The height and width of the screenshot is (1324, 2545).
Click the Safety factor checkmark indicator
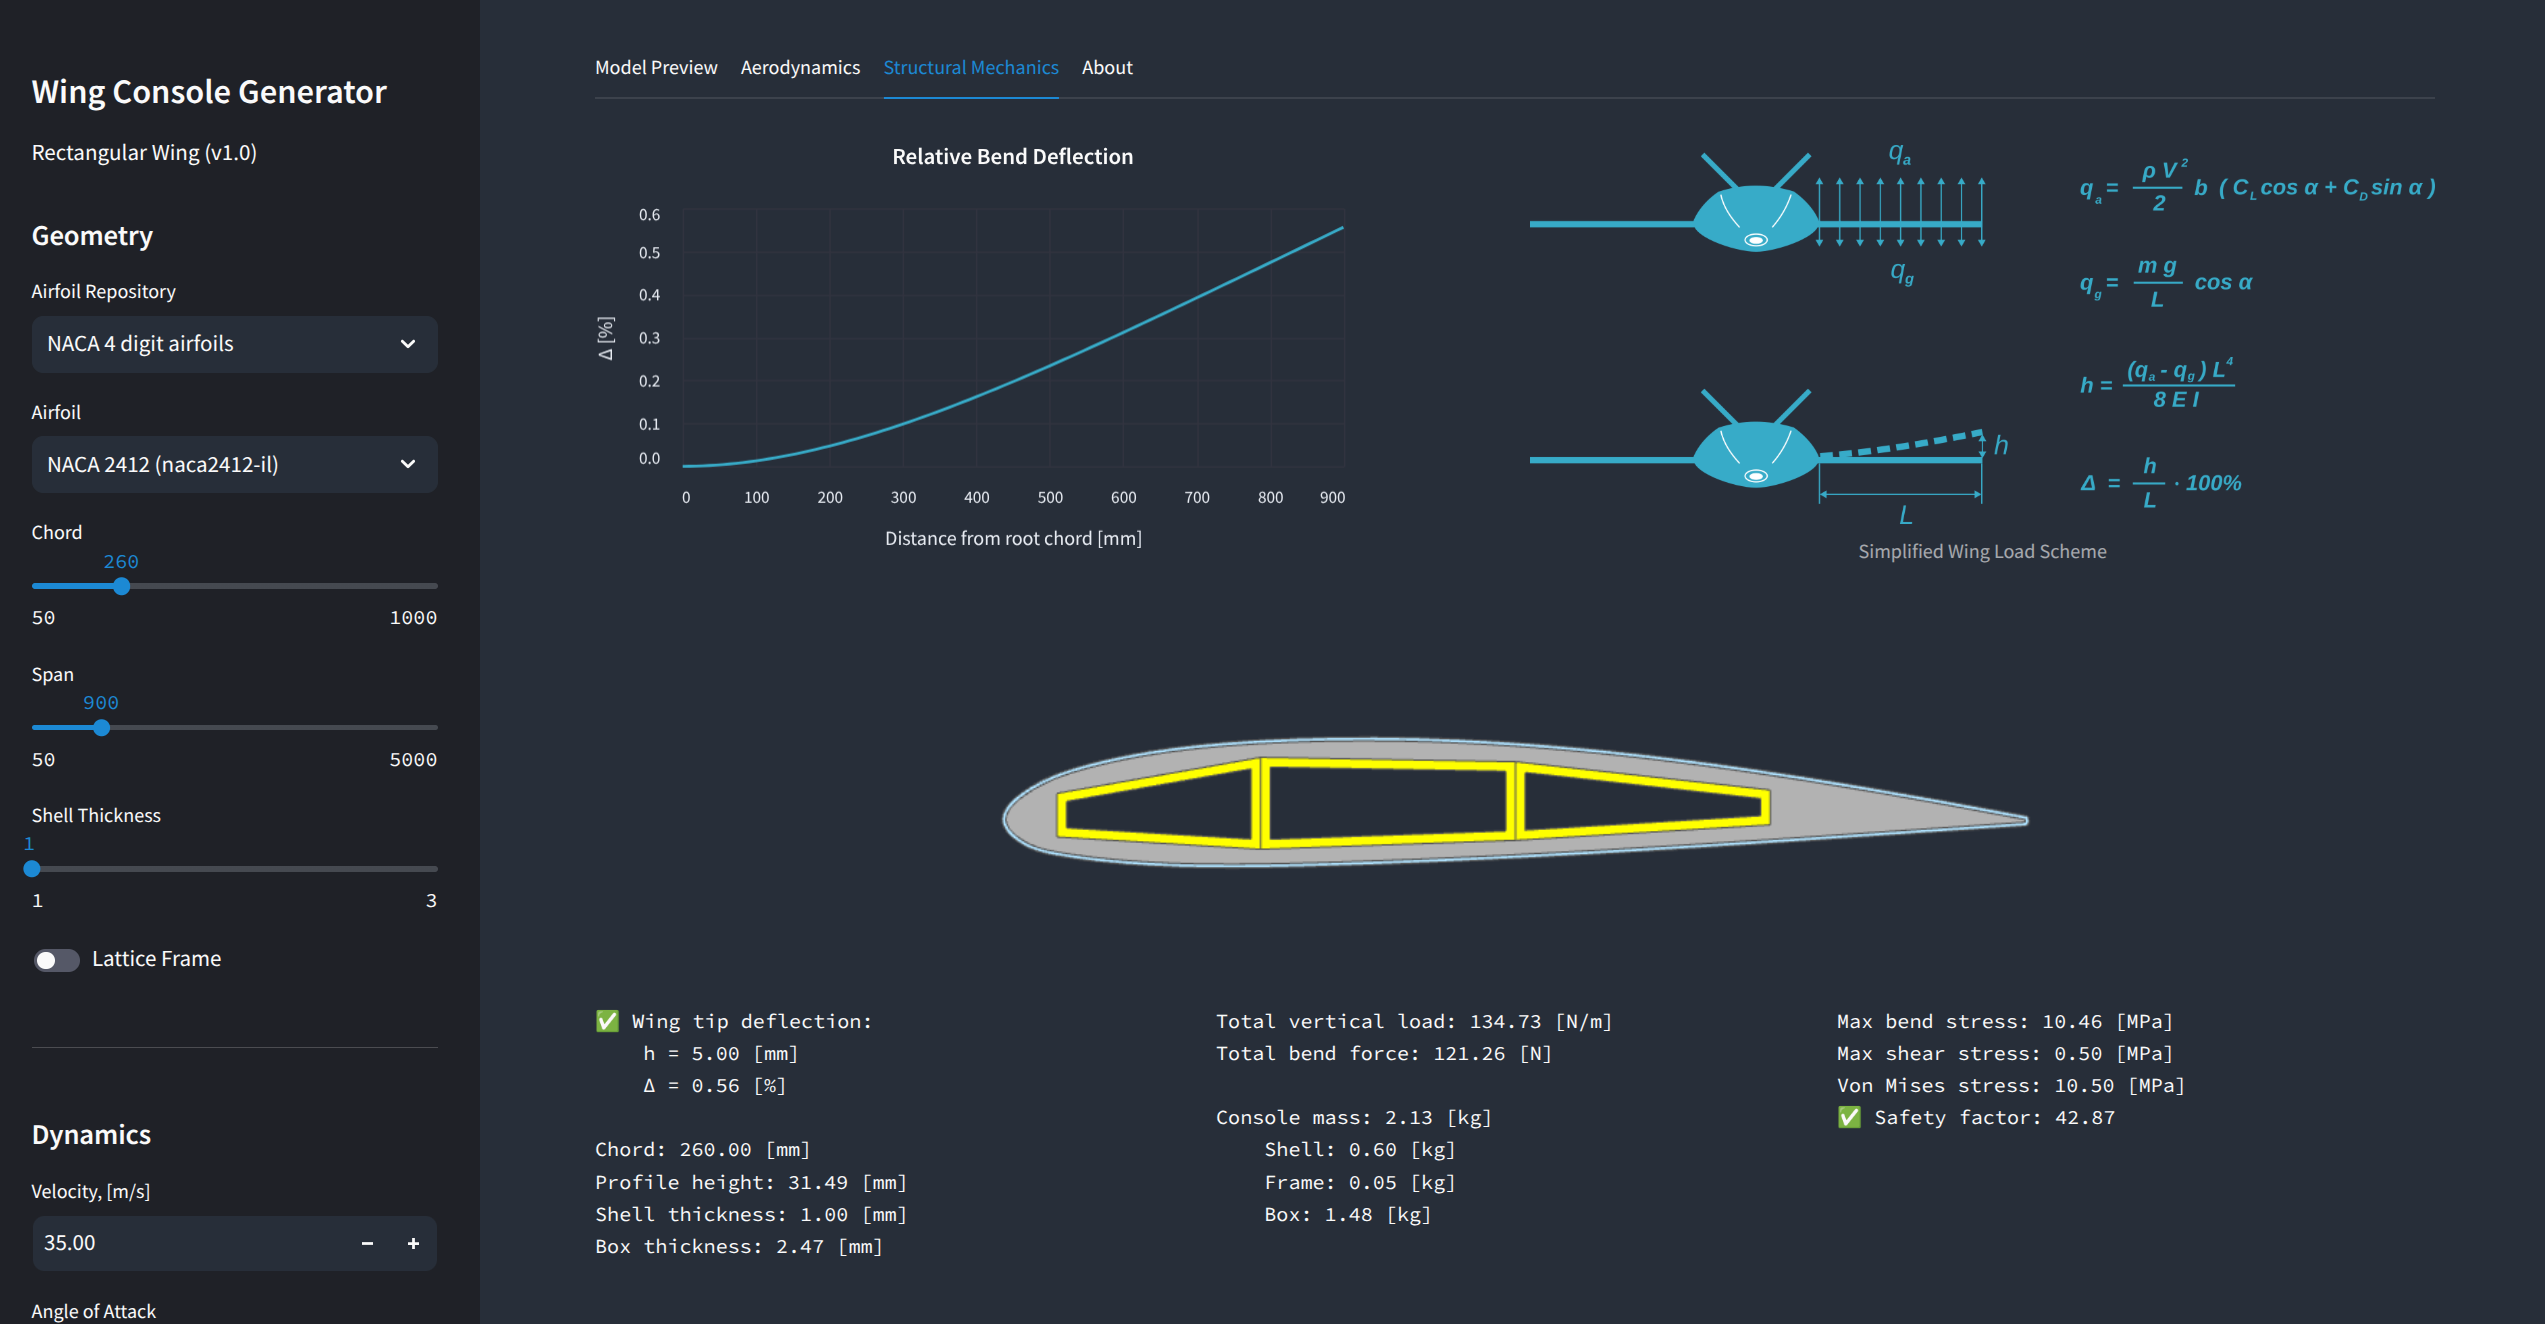tap(1849, 1117)
